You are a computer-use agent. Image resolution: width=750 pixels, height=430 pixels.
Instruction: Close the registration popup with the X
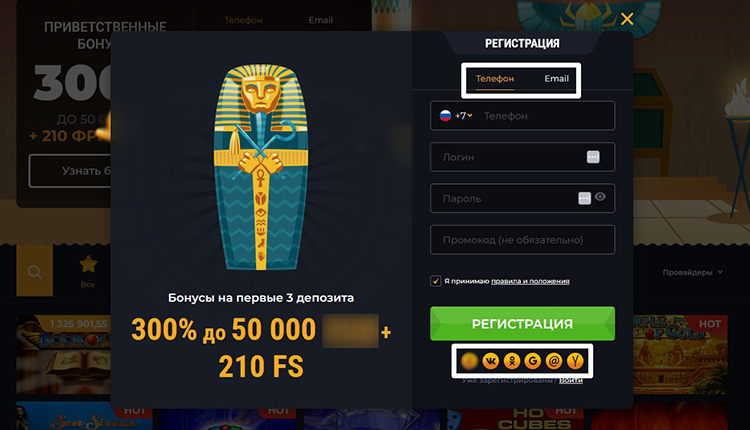(x=627, y=19)
